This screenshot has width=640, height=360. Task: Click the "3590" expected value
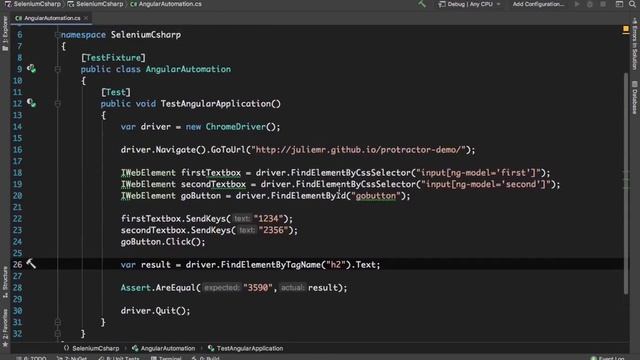pyautogui.click(x=258, y=288)
